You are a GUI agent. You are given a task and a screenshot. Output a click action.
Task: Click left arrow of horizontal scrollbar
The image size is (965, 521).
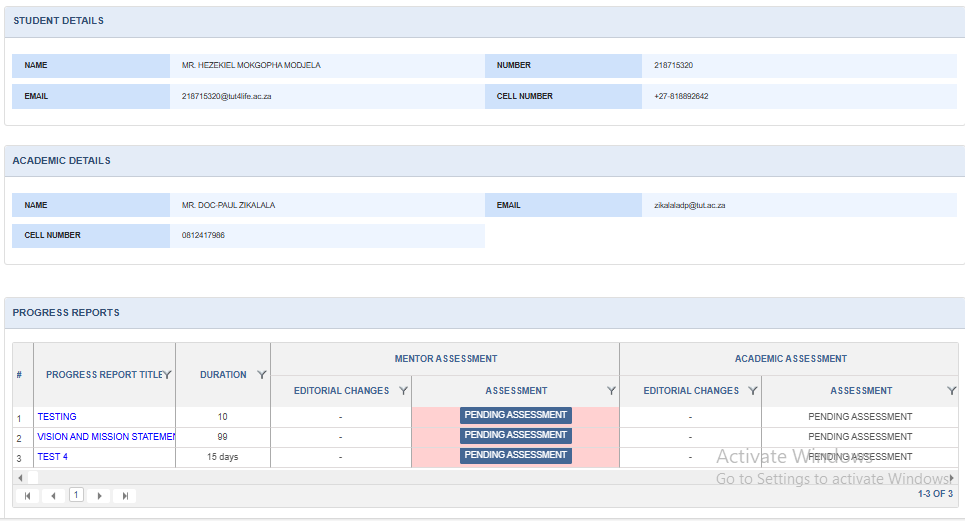(20, 478)
